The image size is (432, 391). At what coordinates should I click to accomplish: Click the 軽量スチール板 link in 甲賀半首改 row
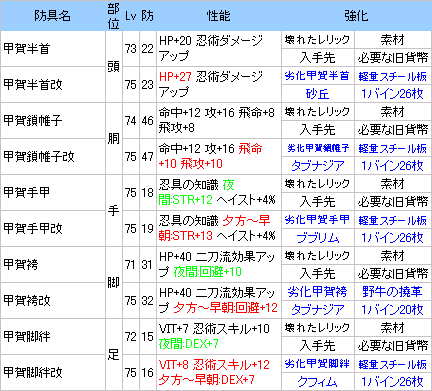pos(392,76)
